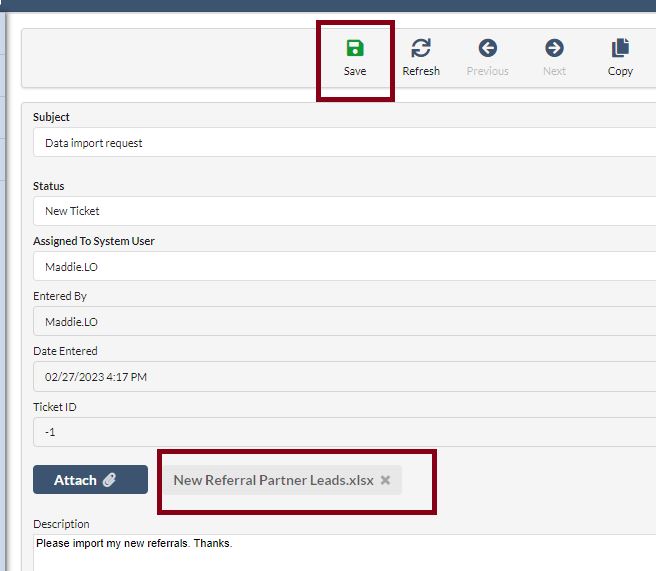This screenshot has width=656, height=571.
Task: Open the attached New Referral Partner Leads.xlsx file name
Action: click(x=273, y=480)
